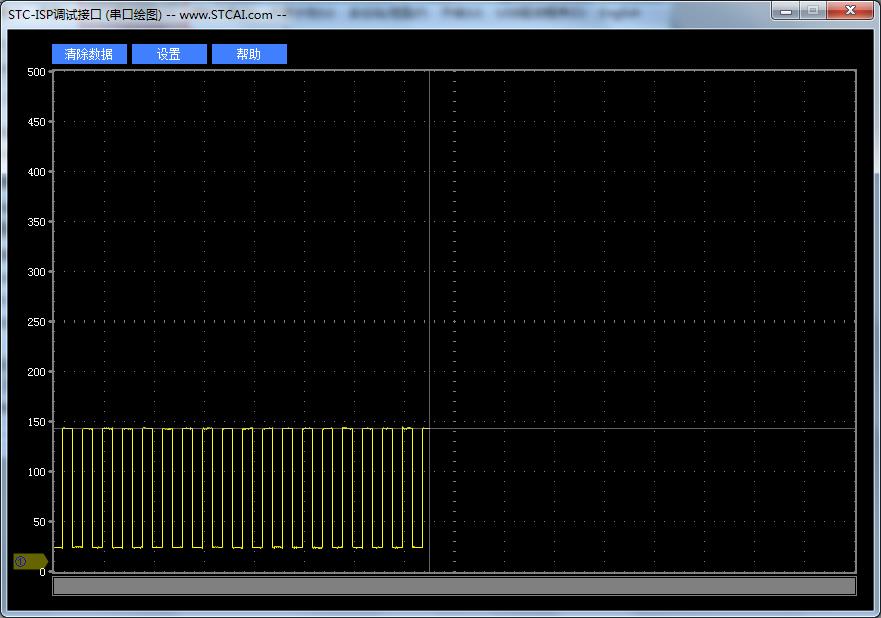Minimize the STC-ISP debug window

click(785, 11)
